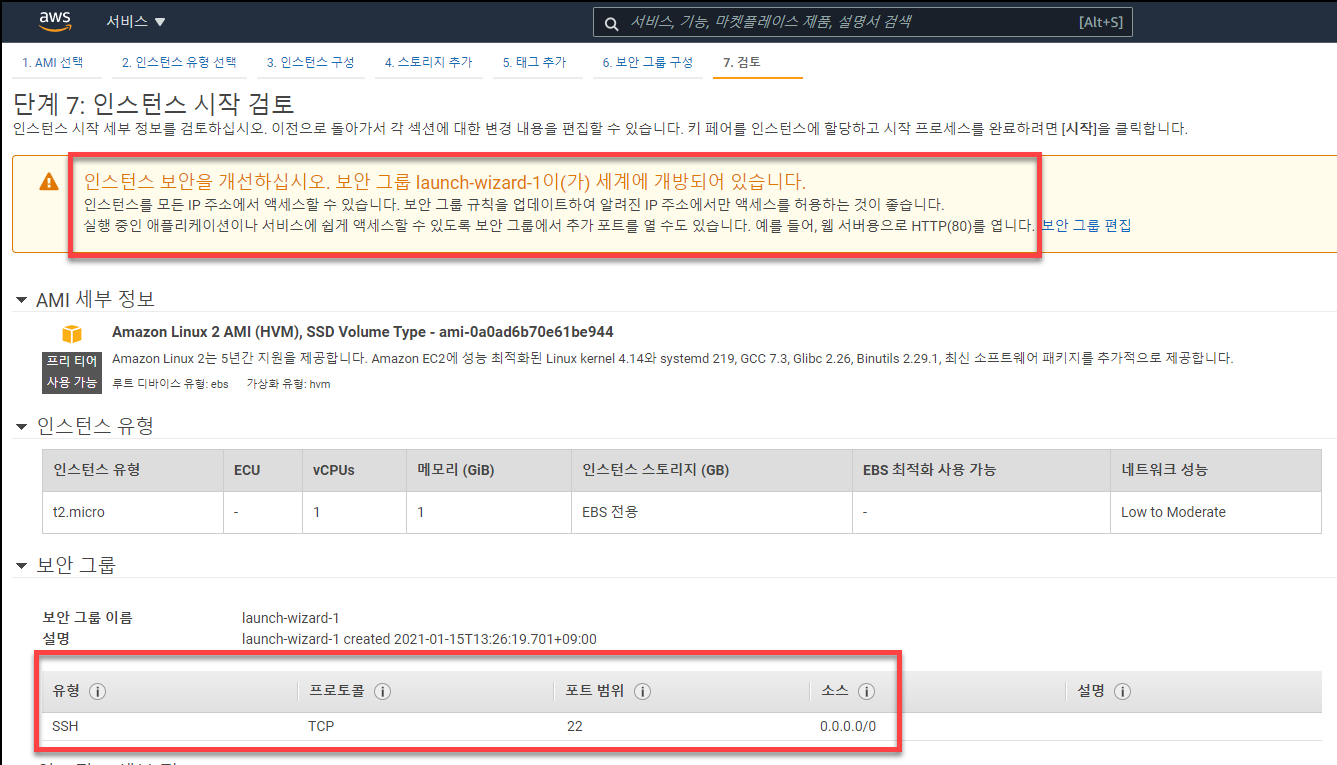Open the info tooltip next to 포트 범위
This screenshot has height=765, width=1337.
(x=642, y=691)
